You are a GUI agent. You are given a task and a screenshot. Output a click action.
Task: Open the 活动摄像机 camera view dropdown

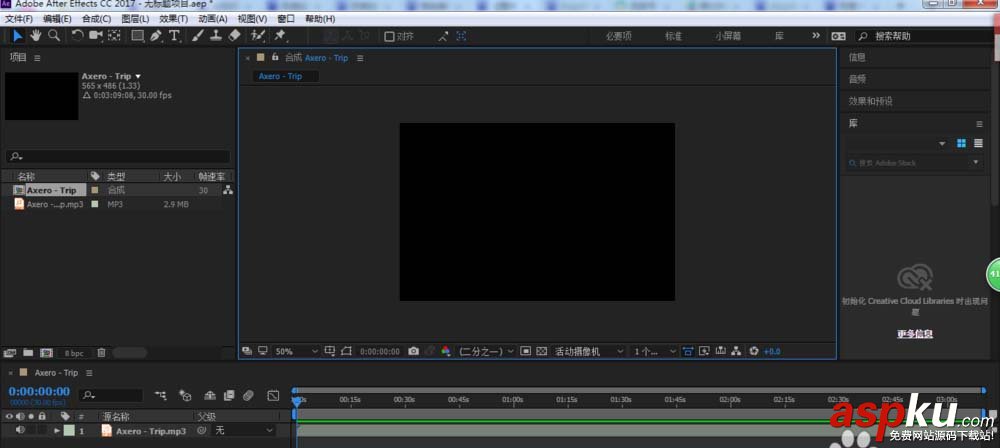coord(589,352)
